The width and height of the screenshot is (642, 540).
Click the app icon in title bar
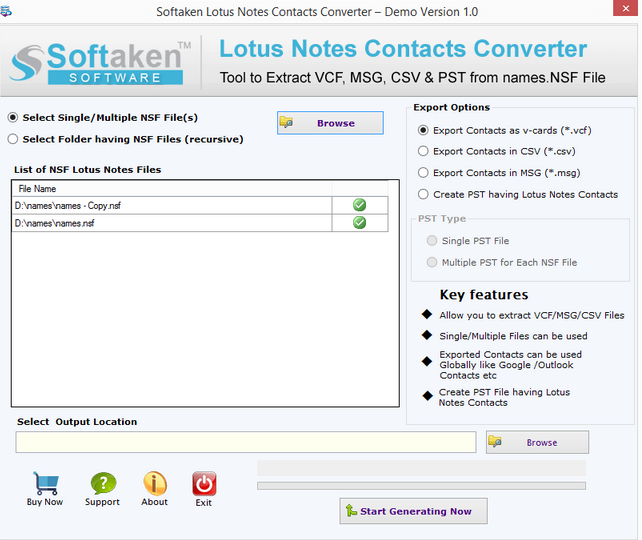6,11
